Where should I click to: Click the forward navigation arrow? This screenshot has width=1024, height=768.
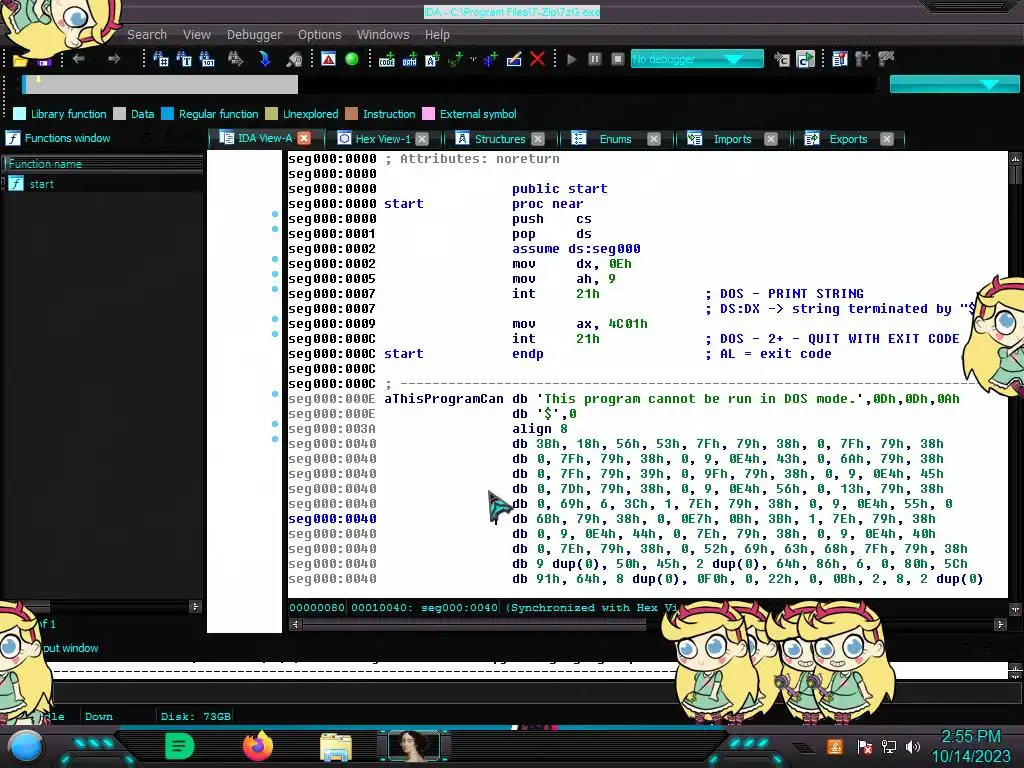point(114,59)
